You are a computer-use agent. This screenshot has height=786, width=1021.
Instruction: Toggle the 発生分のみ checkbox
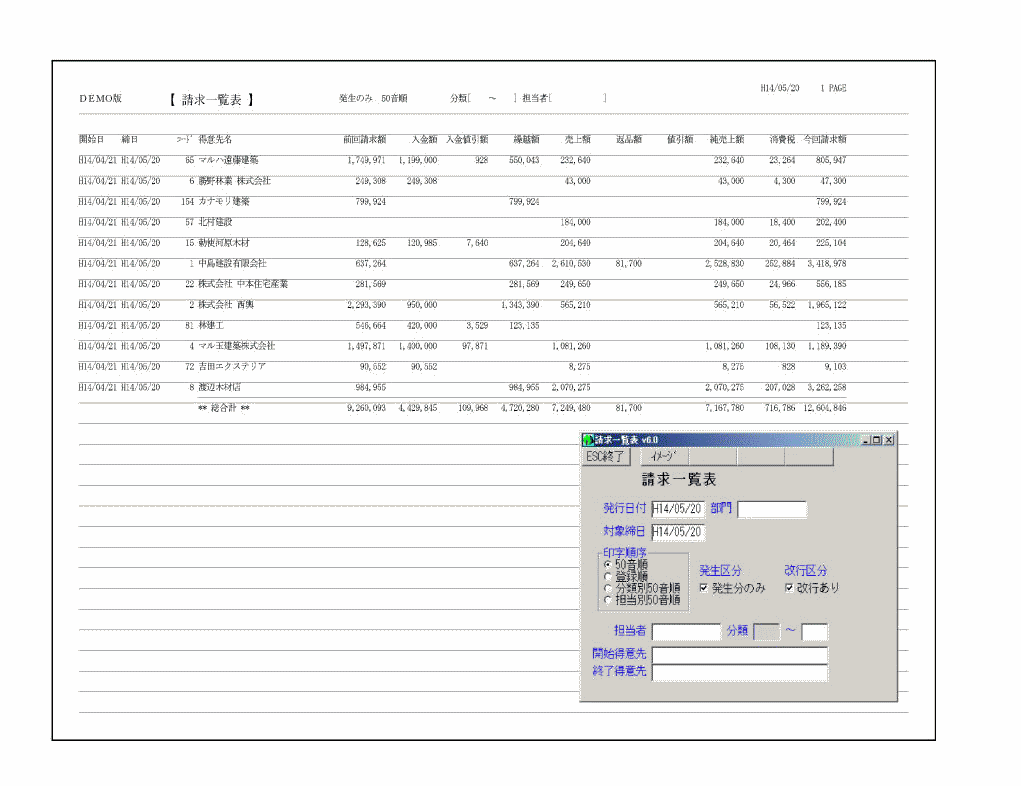click(704, 588)
